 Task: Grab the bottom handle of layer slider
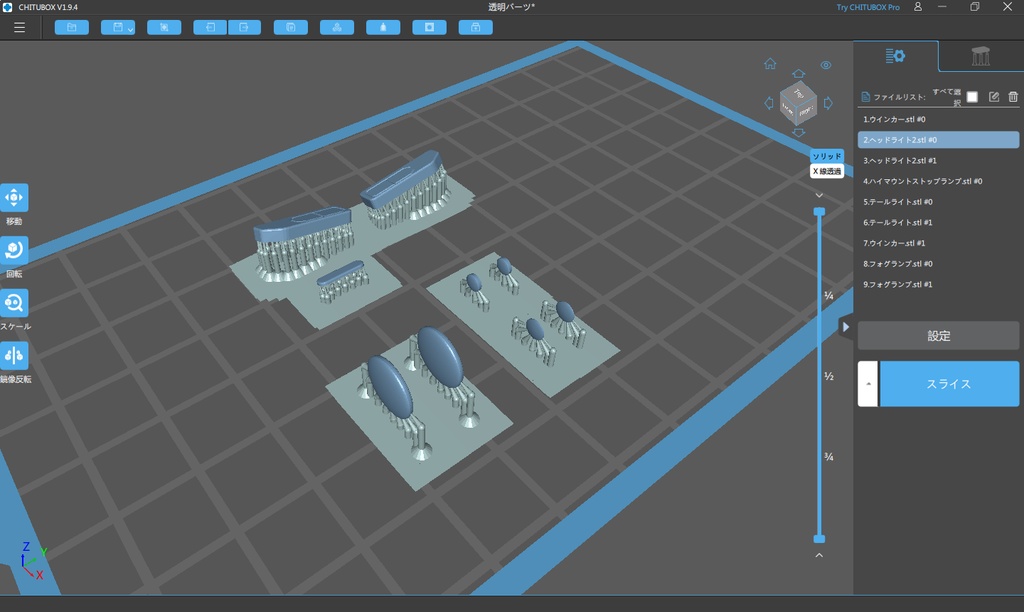point(819,539)
